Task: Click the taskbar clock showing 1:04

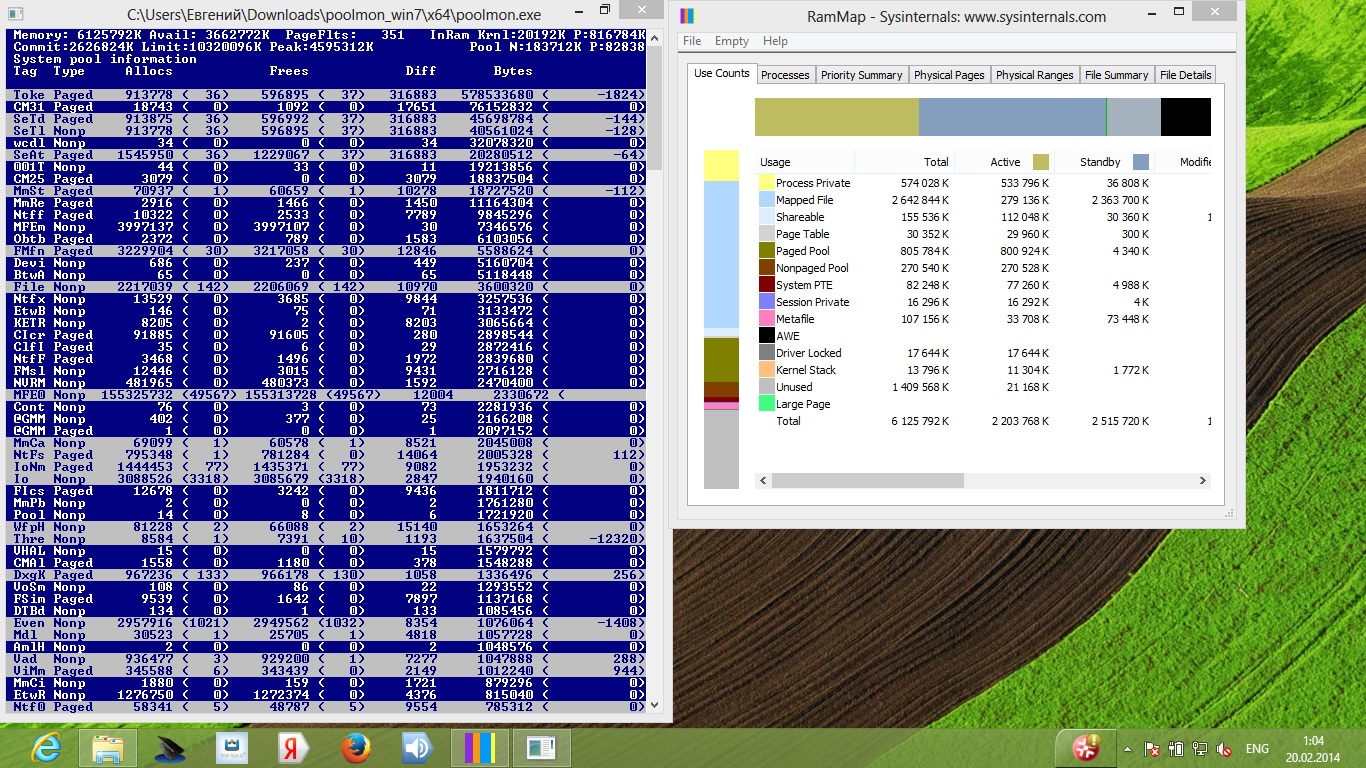Action: pos(1313,749)
